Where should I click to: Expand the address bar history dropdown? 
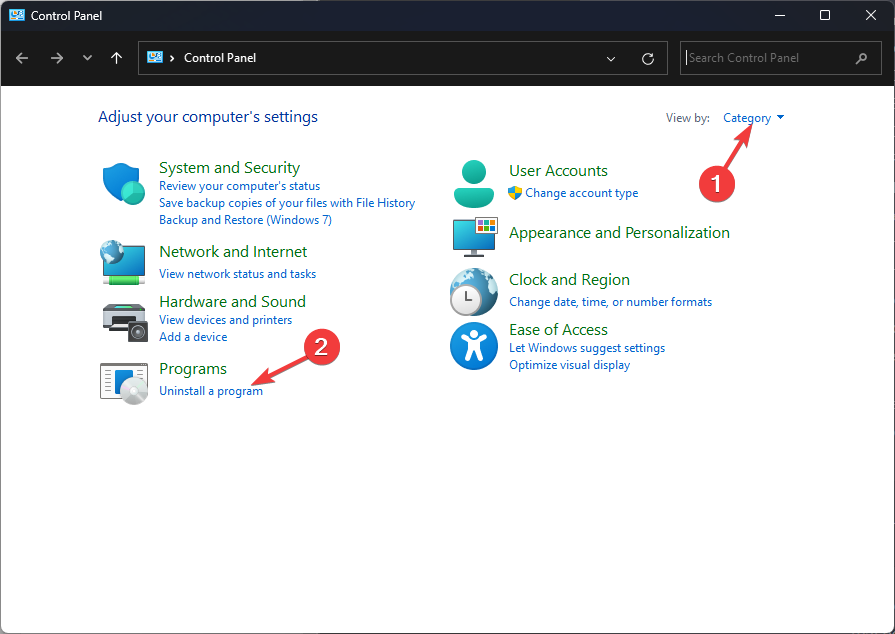611,59
